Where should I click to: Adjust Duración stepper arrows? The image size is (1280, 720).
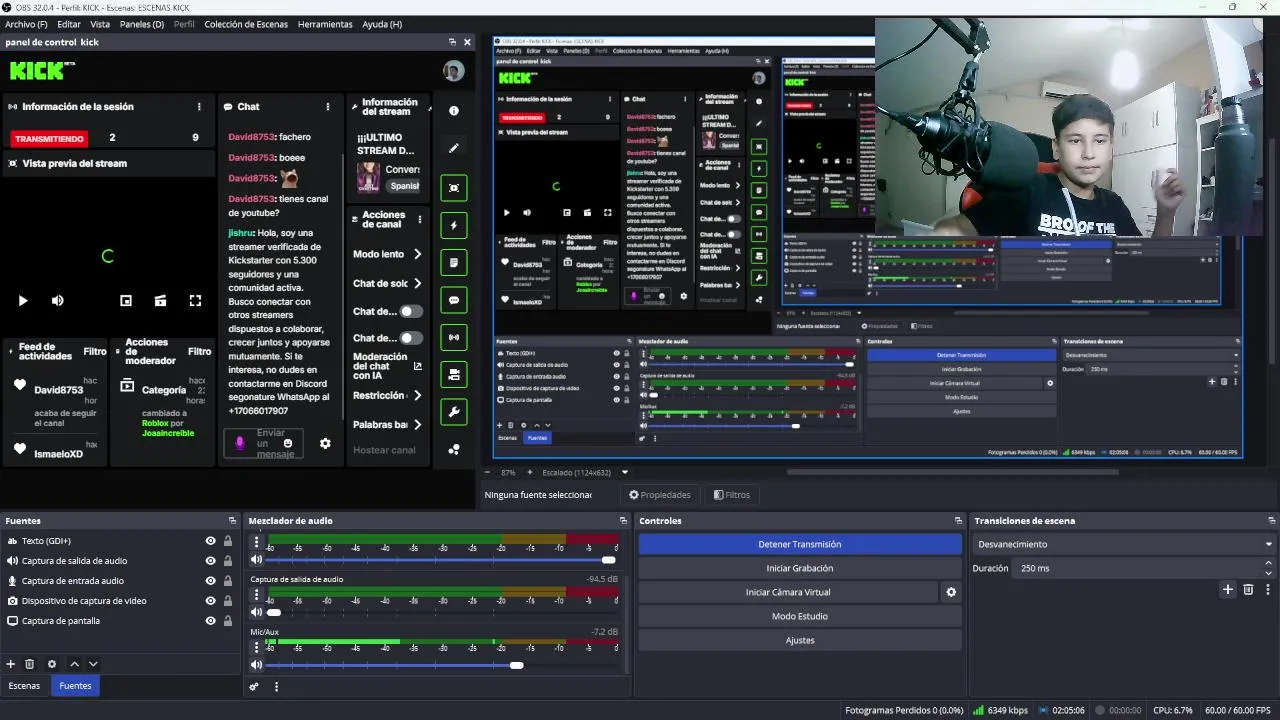point(1268,568)
